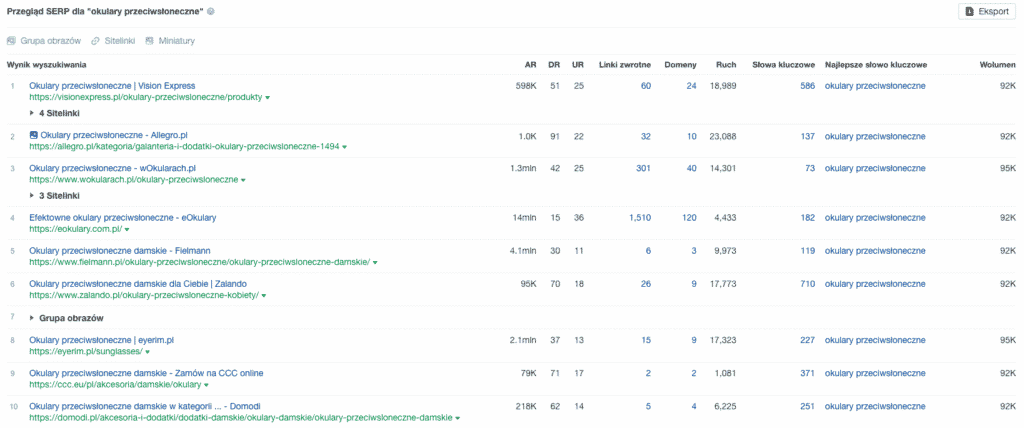Image resolution: width=1024 pixels, height=428 pixels.
Task: Click keywords count 710 for Zalando
Action: coord(807,284)
